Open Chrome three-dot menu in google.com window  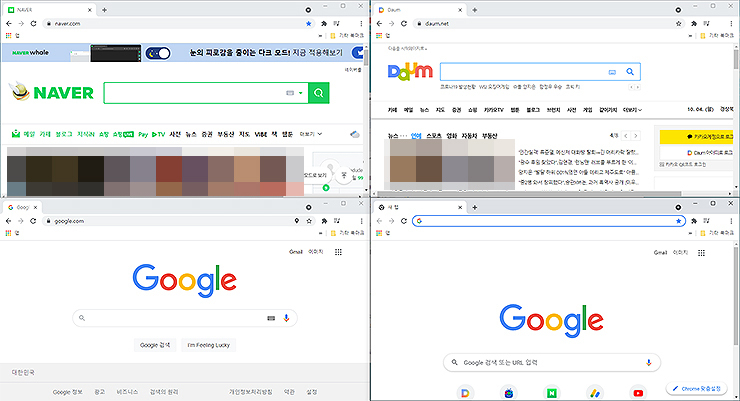click(x=361, y=221)
